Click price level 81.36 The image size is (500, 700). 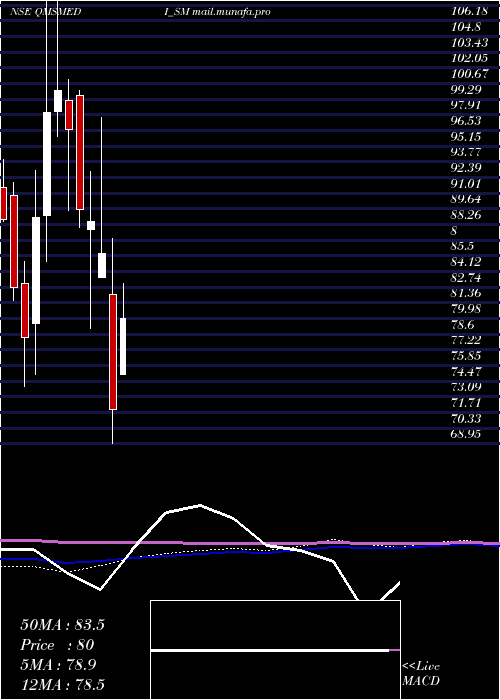tap(466, 293)
